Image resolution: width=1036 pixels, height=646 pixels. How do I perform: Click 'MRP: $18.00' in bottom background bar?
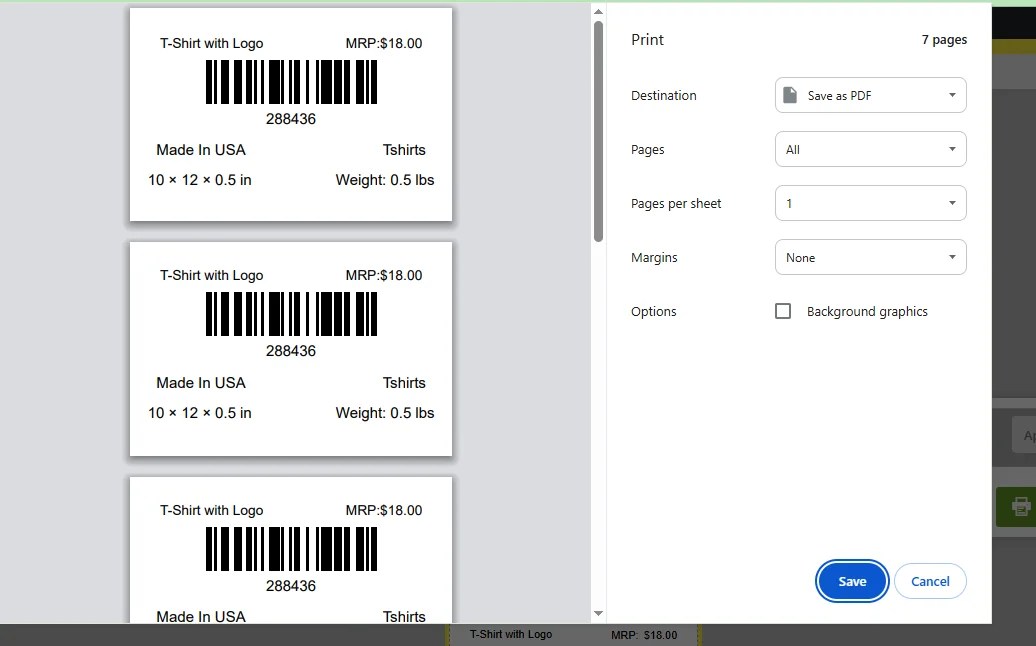click(644, 635)
